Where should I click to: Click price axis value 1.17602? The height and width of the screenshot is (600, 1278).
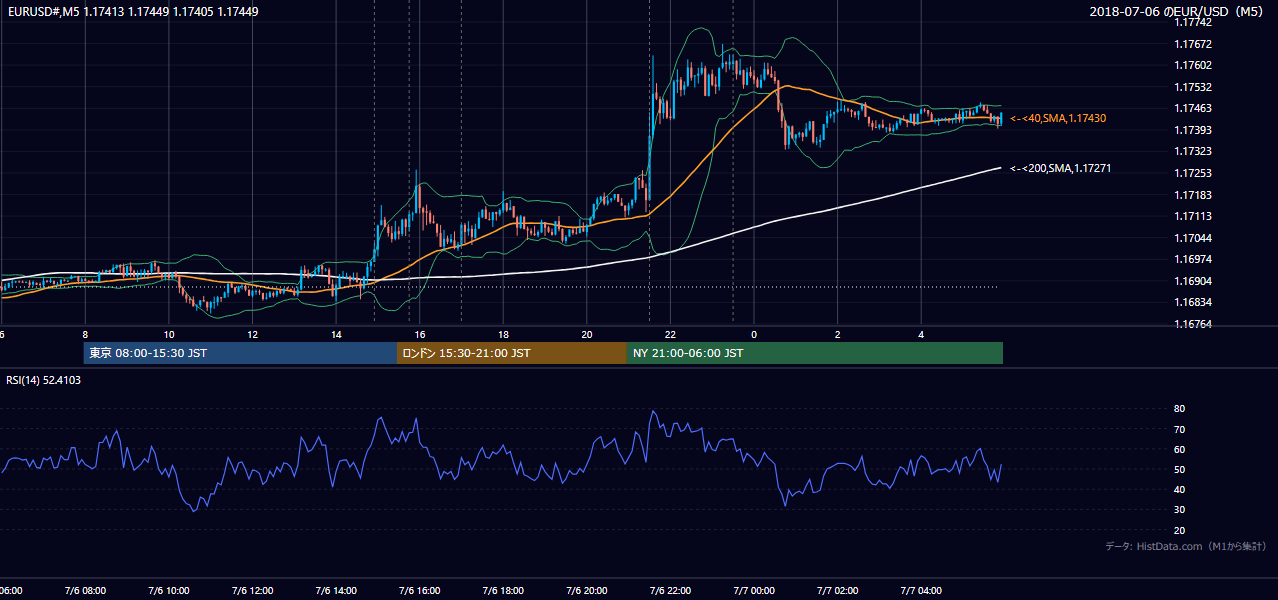1193,65
